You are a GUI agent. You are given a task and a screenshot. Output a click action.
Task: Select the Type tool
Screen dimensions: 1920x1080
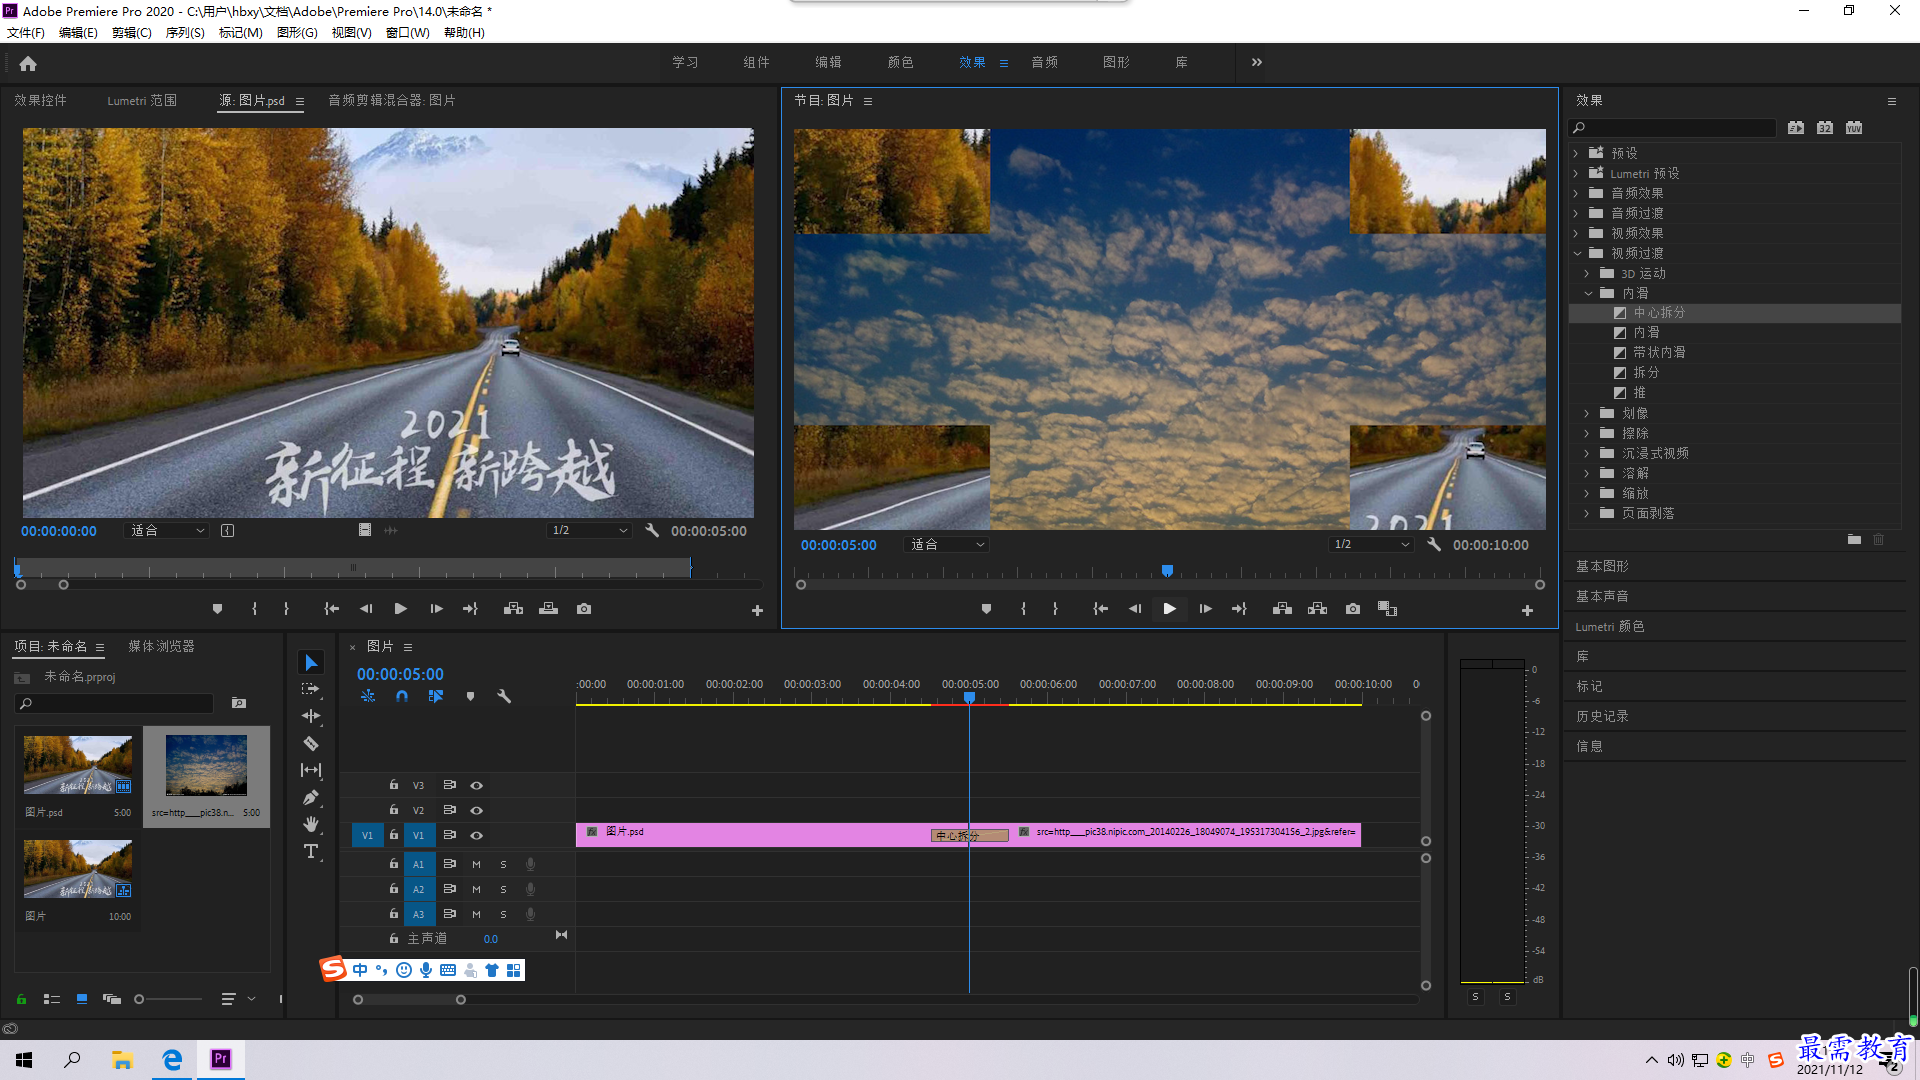[311, 851]
